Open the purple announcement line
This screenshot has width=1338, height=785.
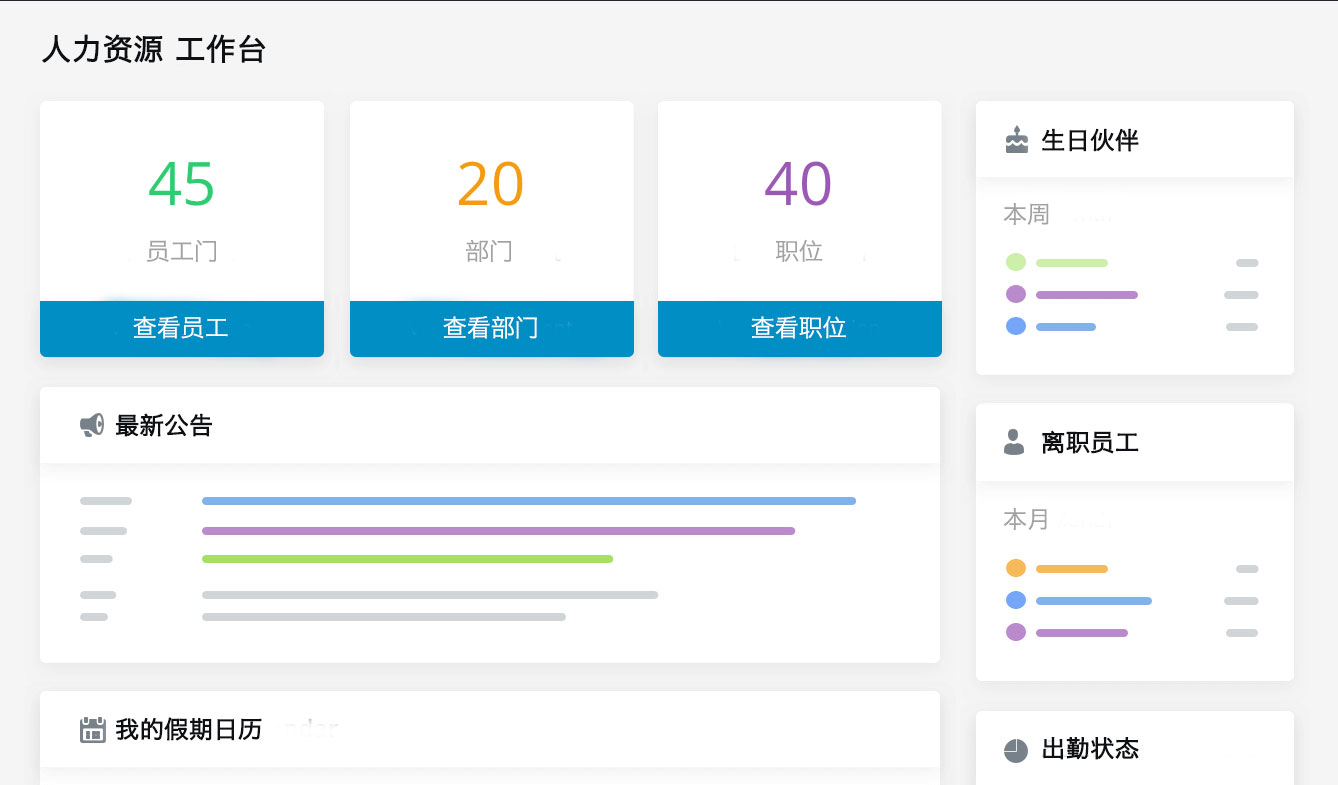coord(498,531)
